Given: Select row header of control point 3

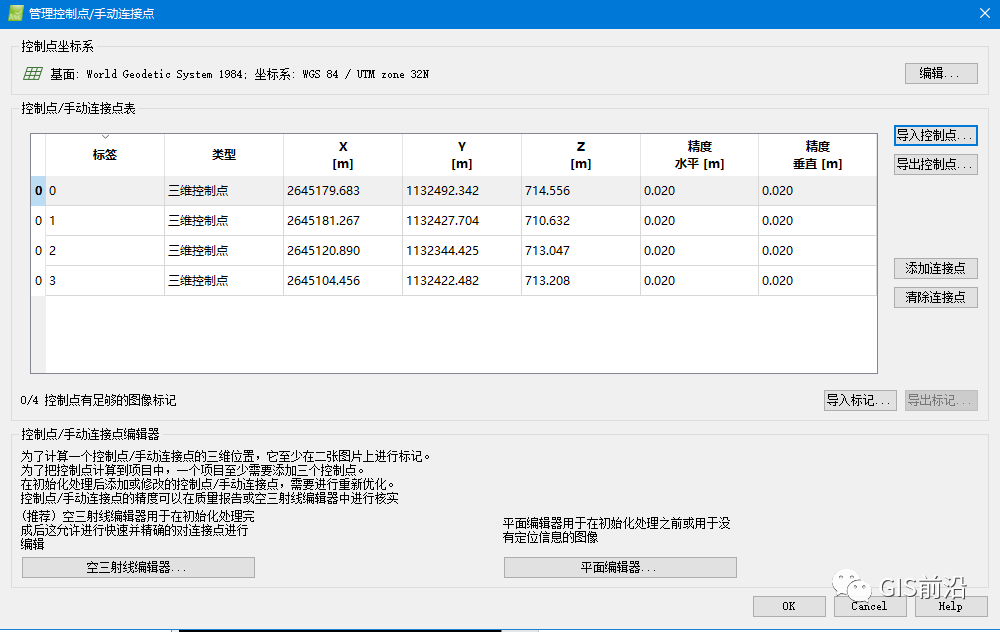Looking at the screenshot, I should [38, 281].
